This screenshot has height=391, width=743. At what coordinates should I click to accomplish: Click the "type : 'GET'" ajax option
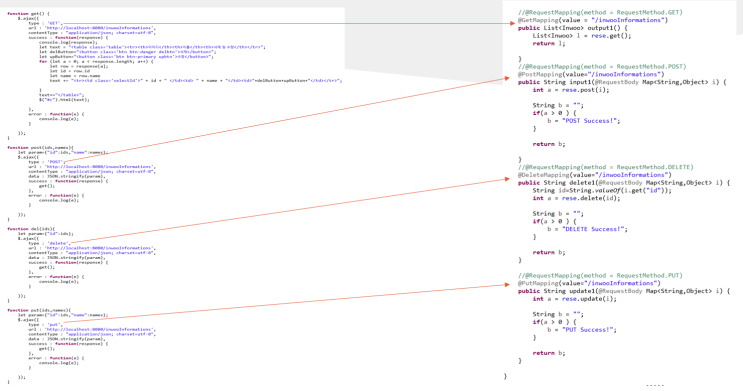point(45,23)
